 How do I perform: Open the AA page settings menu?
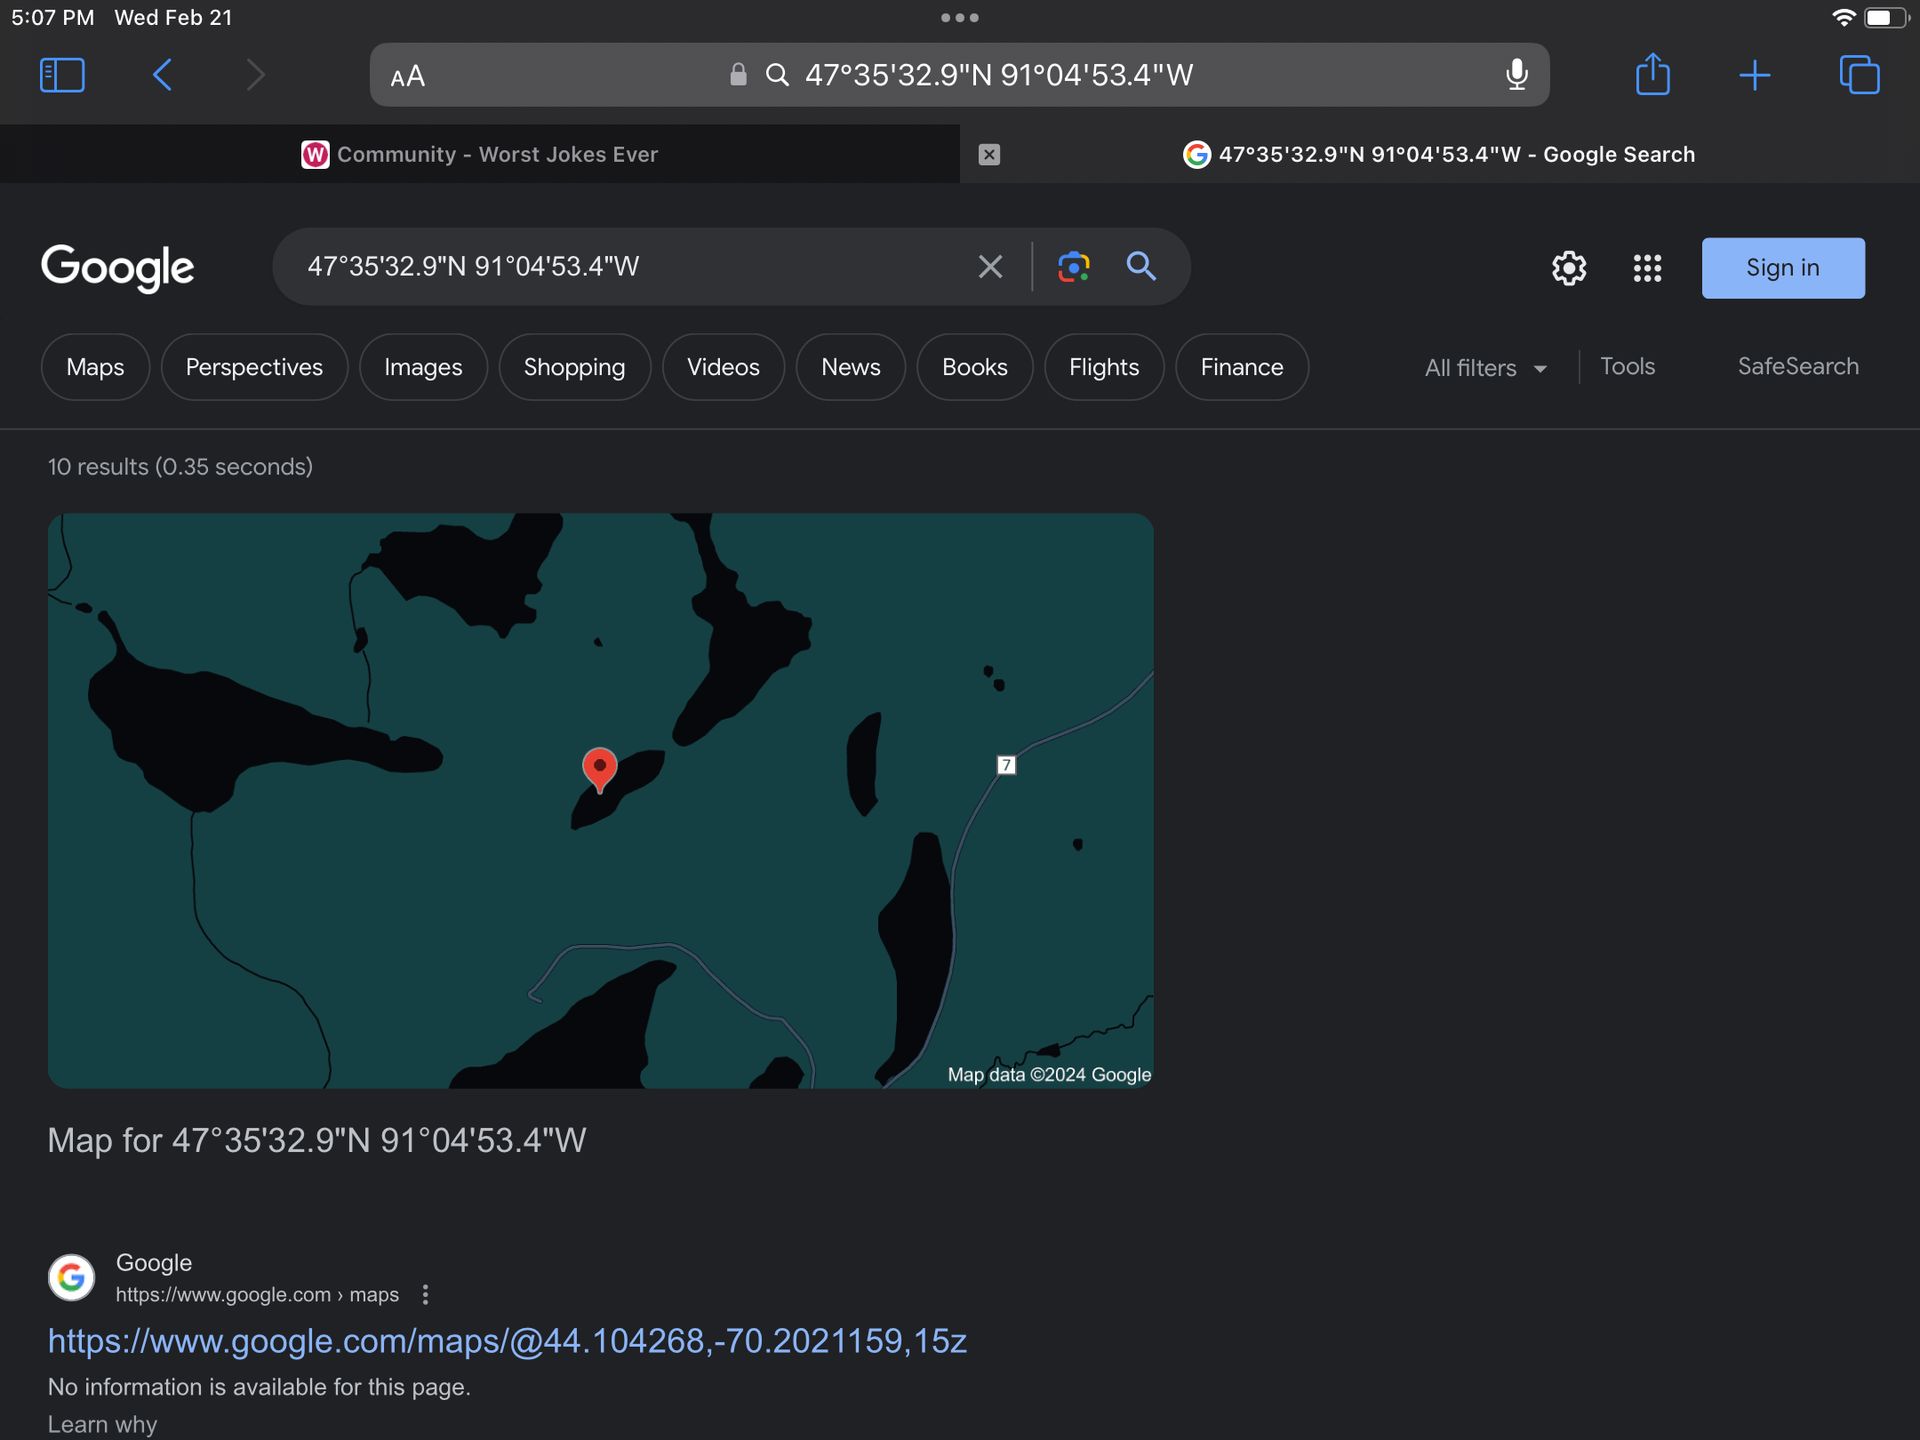pyautogui.click(x=407, y=76)
